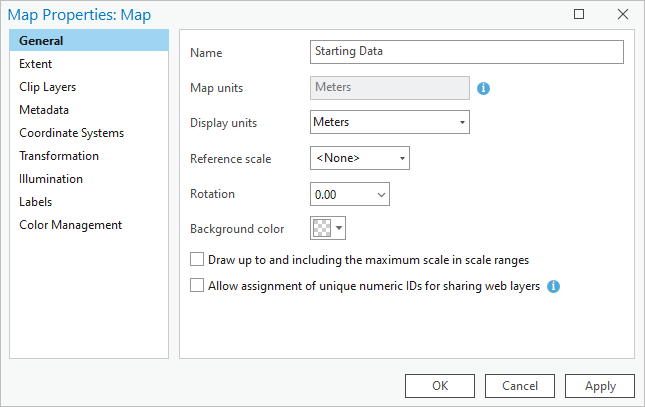Screen dimensions: 645x407
Task: Click the Name label text
Action: tap(206, 53)
